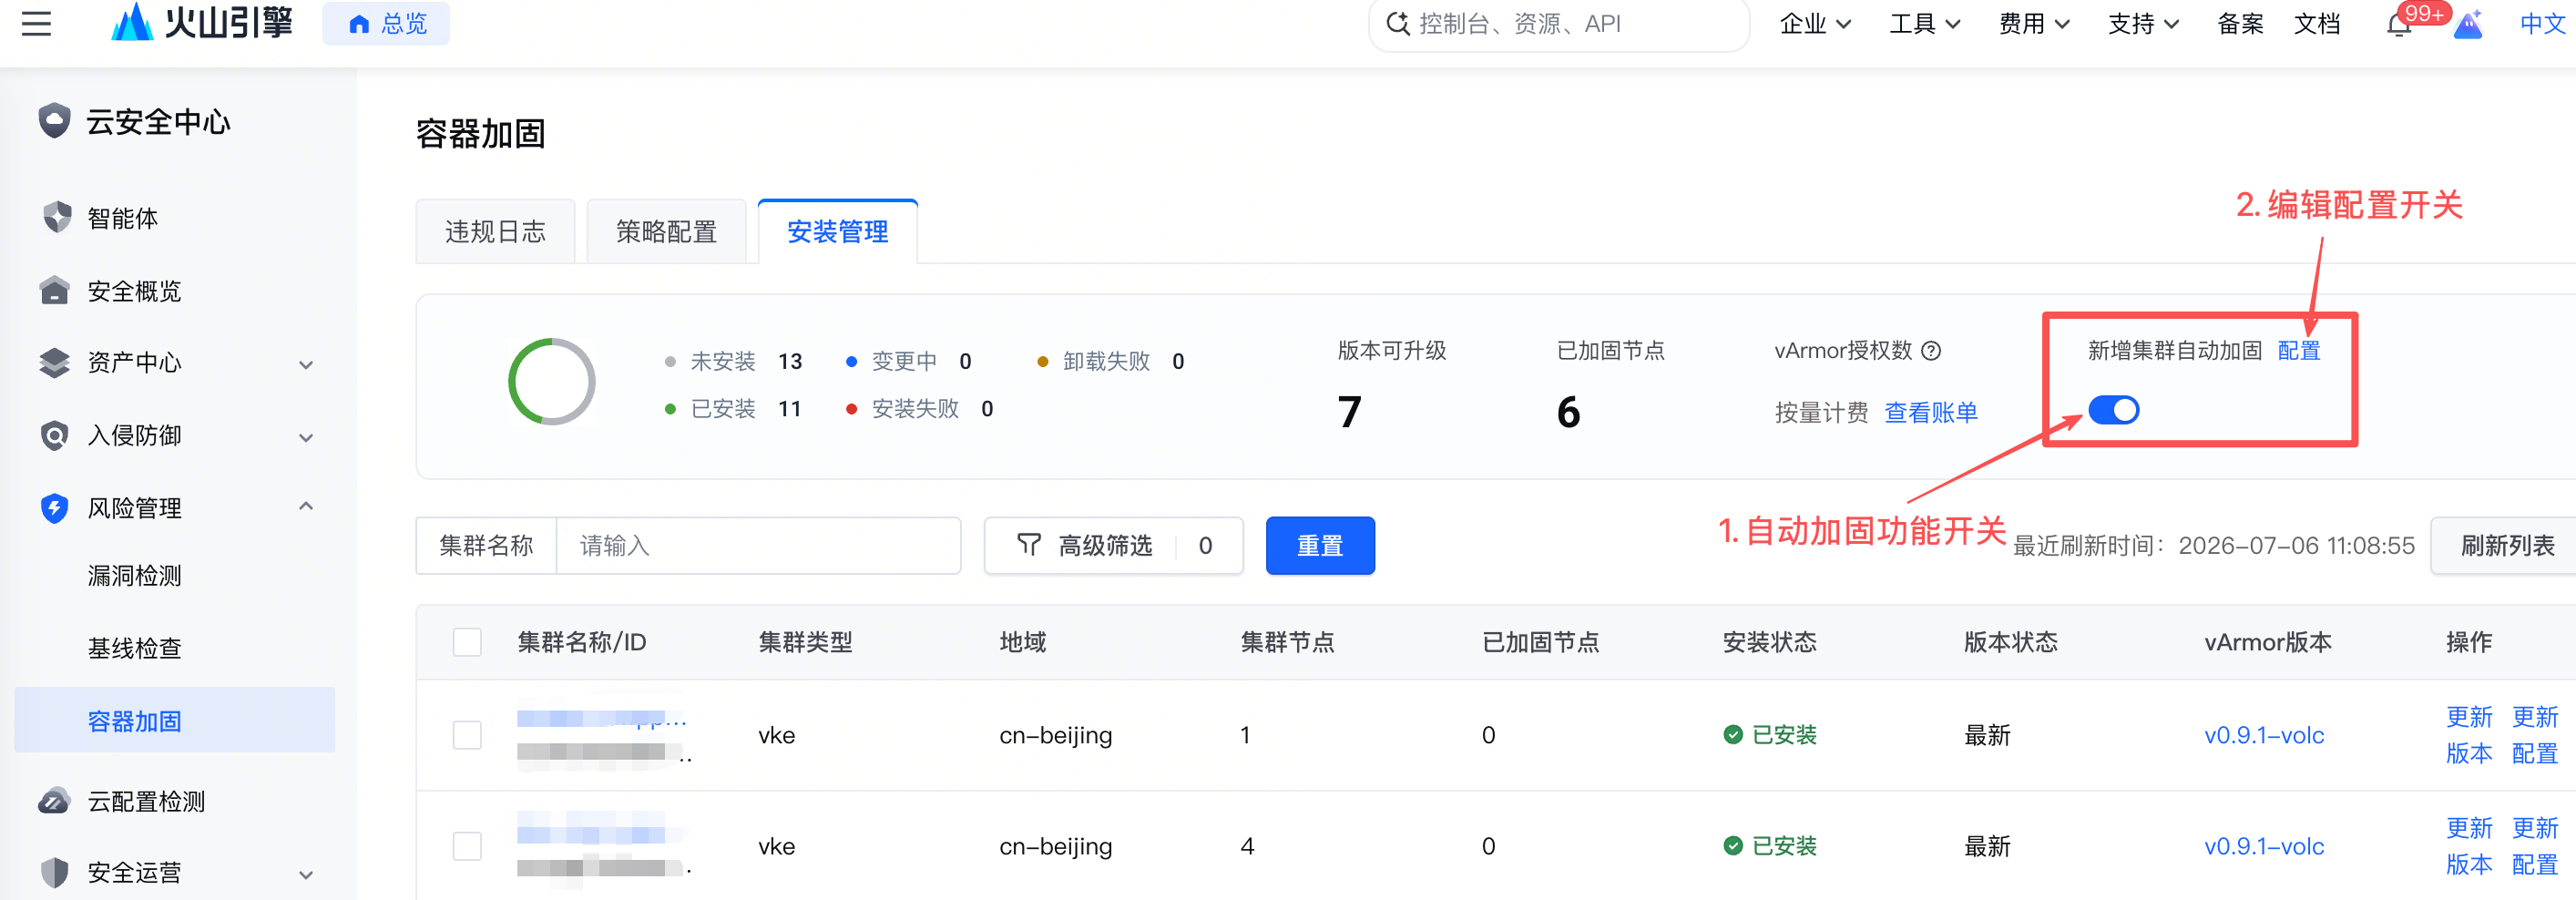The width and height of the screenshot is (2576, 900).
Task: Open the user avatar menu
Action: 2468,24
